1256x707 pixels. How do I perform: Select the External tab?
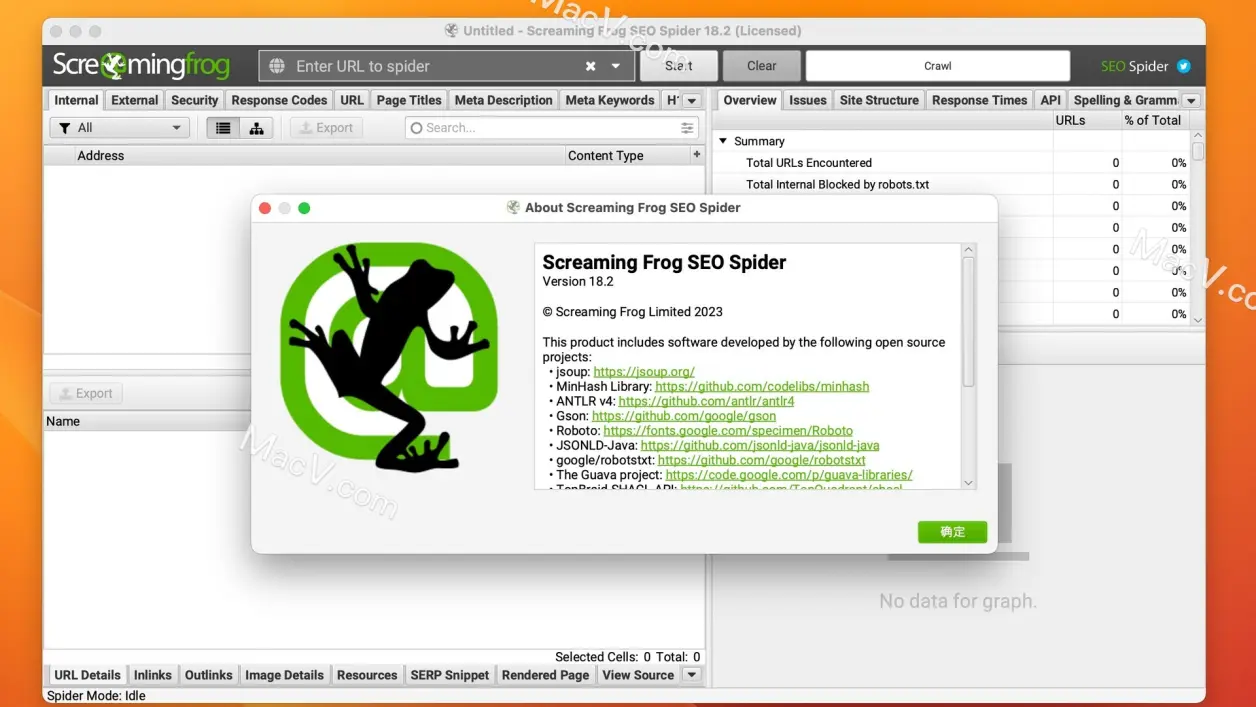(x=134, y=100)
